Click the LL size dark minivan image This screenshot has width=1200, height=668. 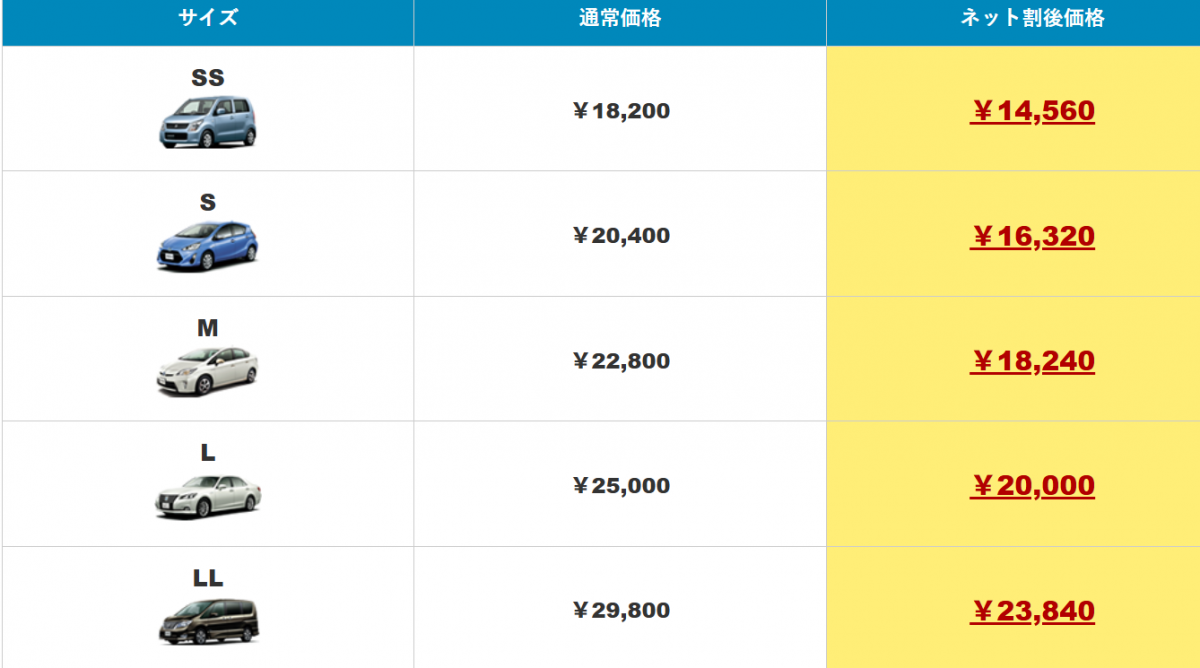[207, 621]
